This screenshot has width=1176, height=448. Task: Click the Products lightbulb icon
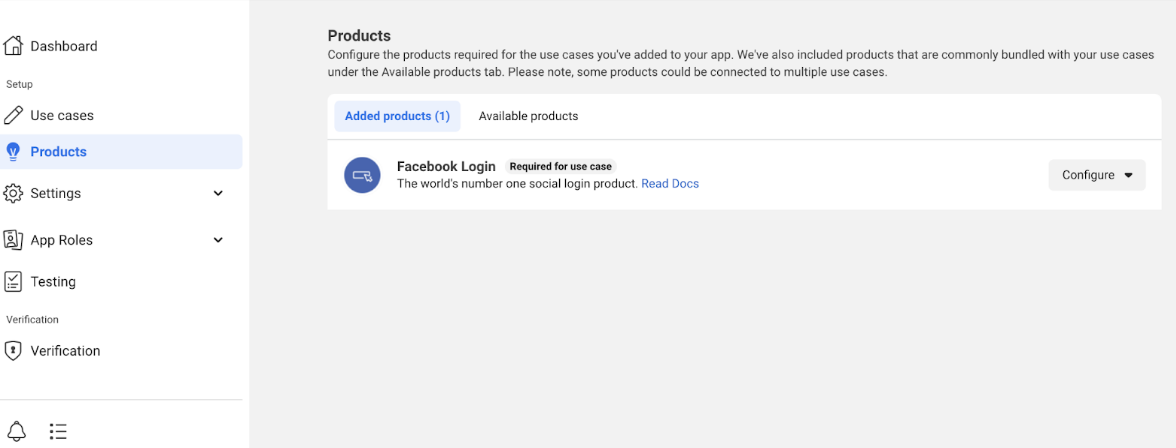coord(13,152)
